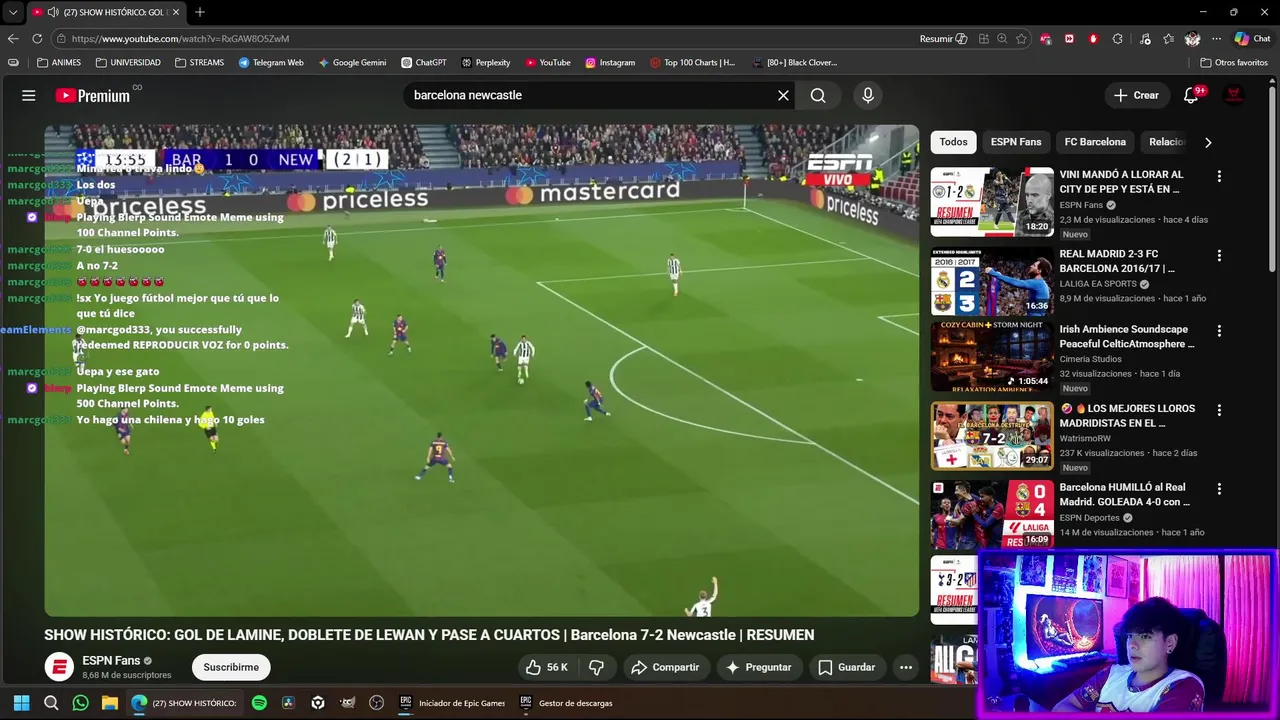Viewport: 1280px width, 720px height.
Task: Open media control music note icon
Action: 1145,39
